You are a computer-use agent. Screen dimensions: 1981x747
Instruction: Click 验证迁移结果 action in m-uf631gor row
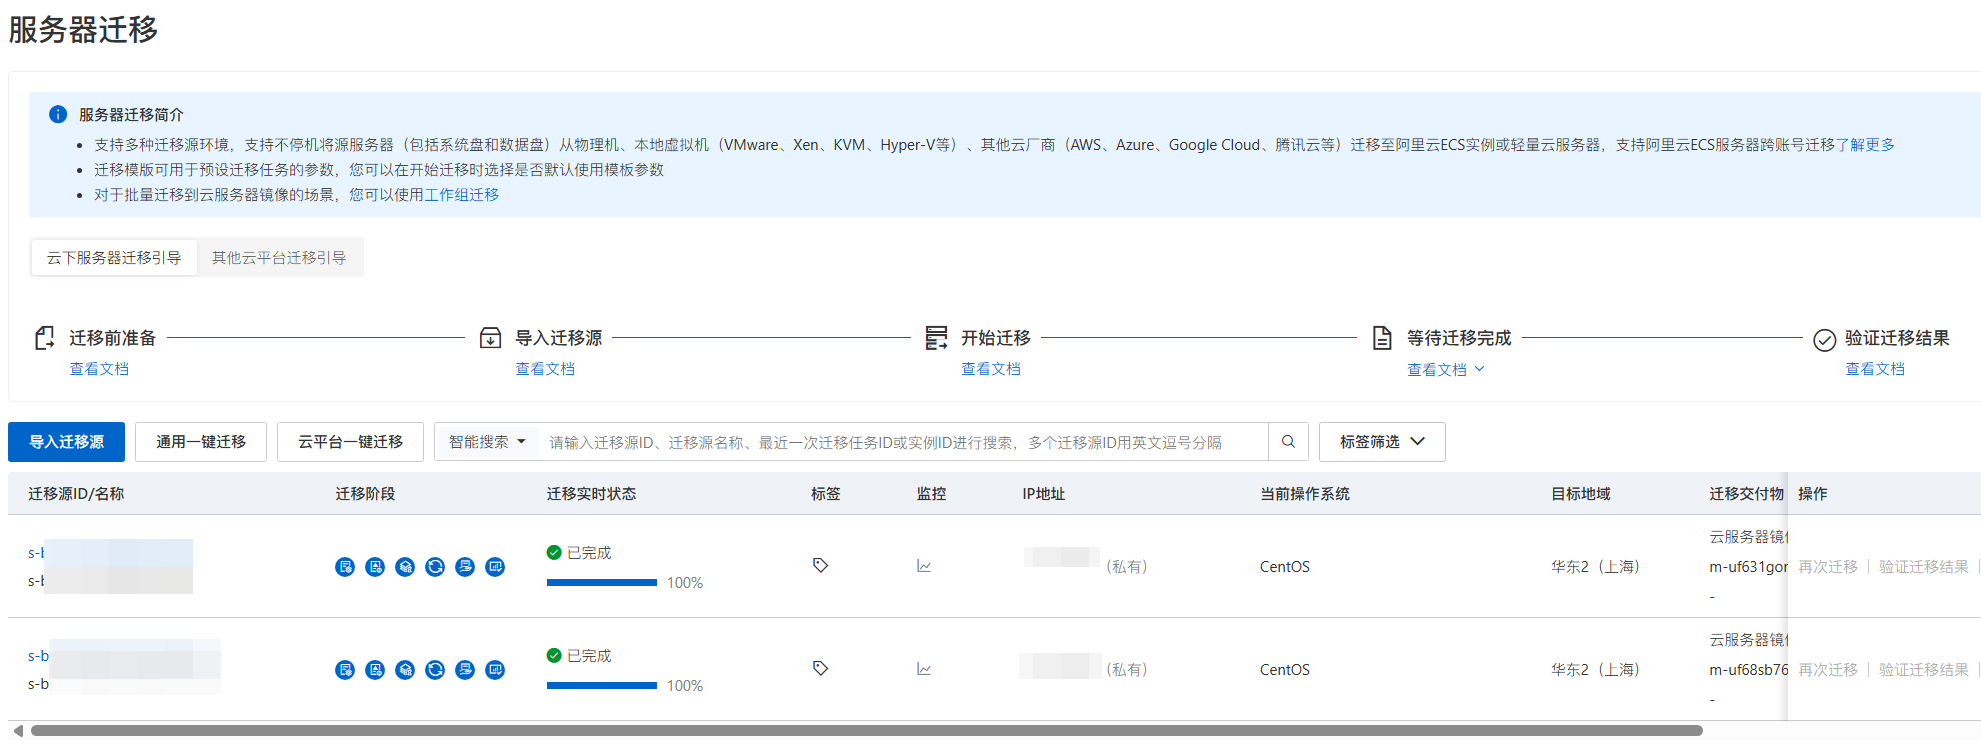[x=1924, y=567]
